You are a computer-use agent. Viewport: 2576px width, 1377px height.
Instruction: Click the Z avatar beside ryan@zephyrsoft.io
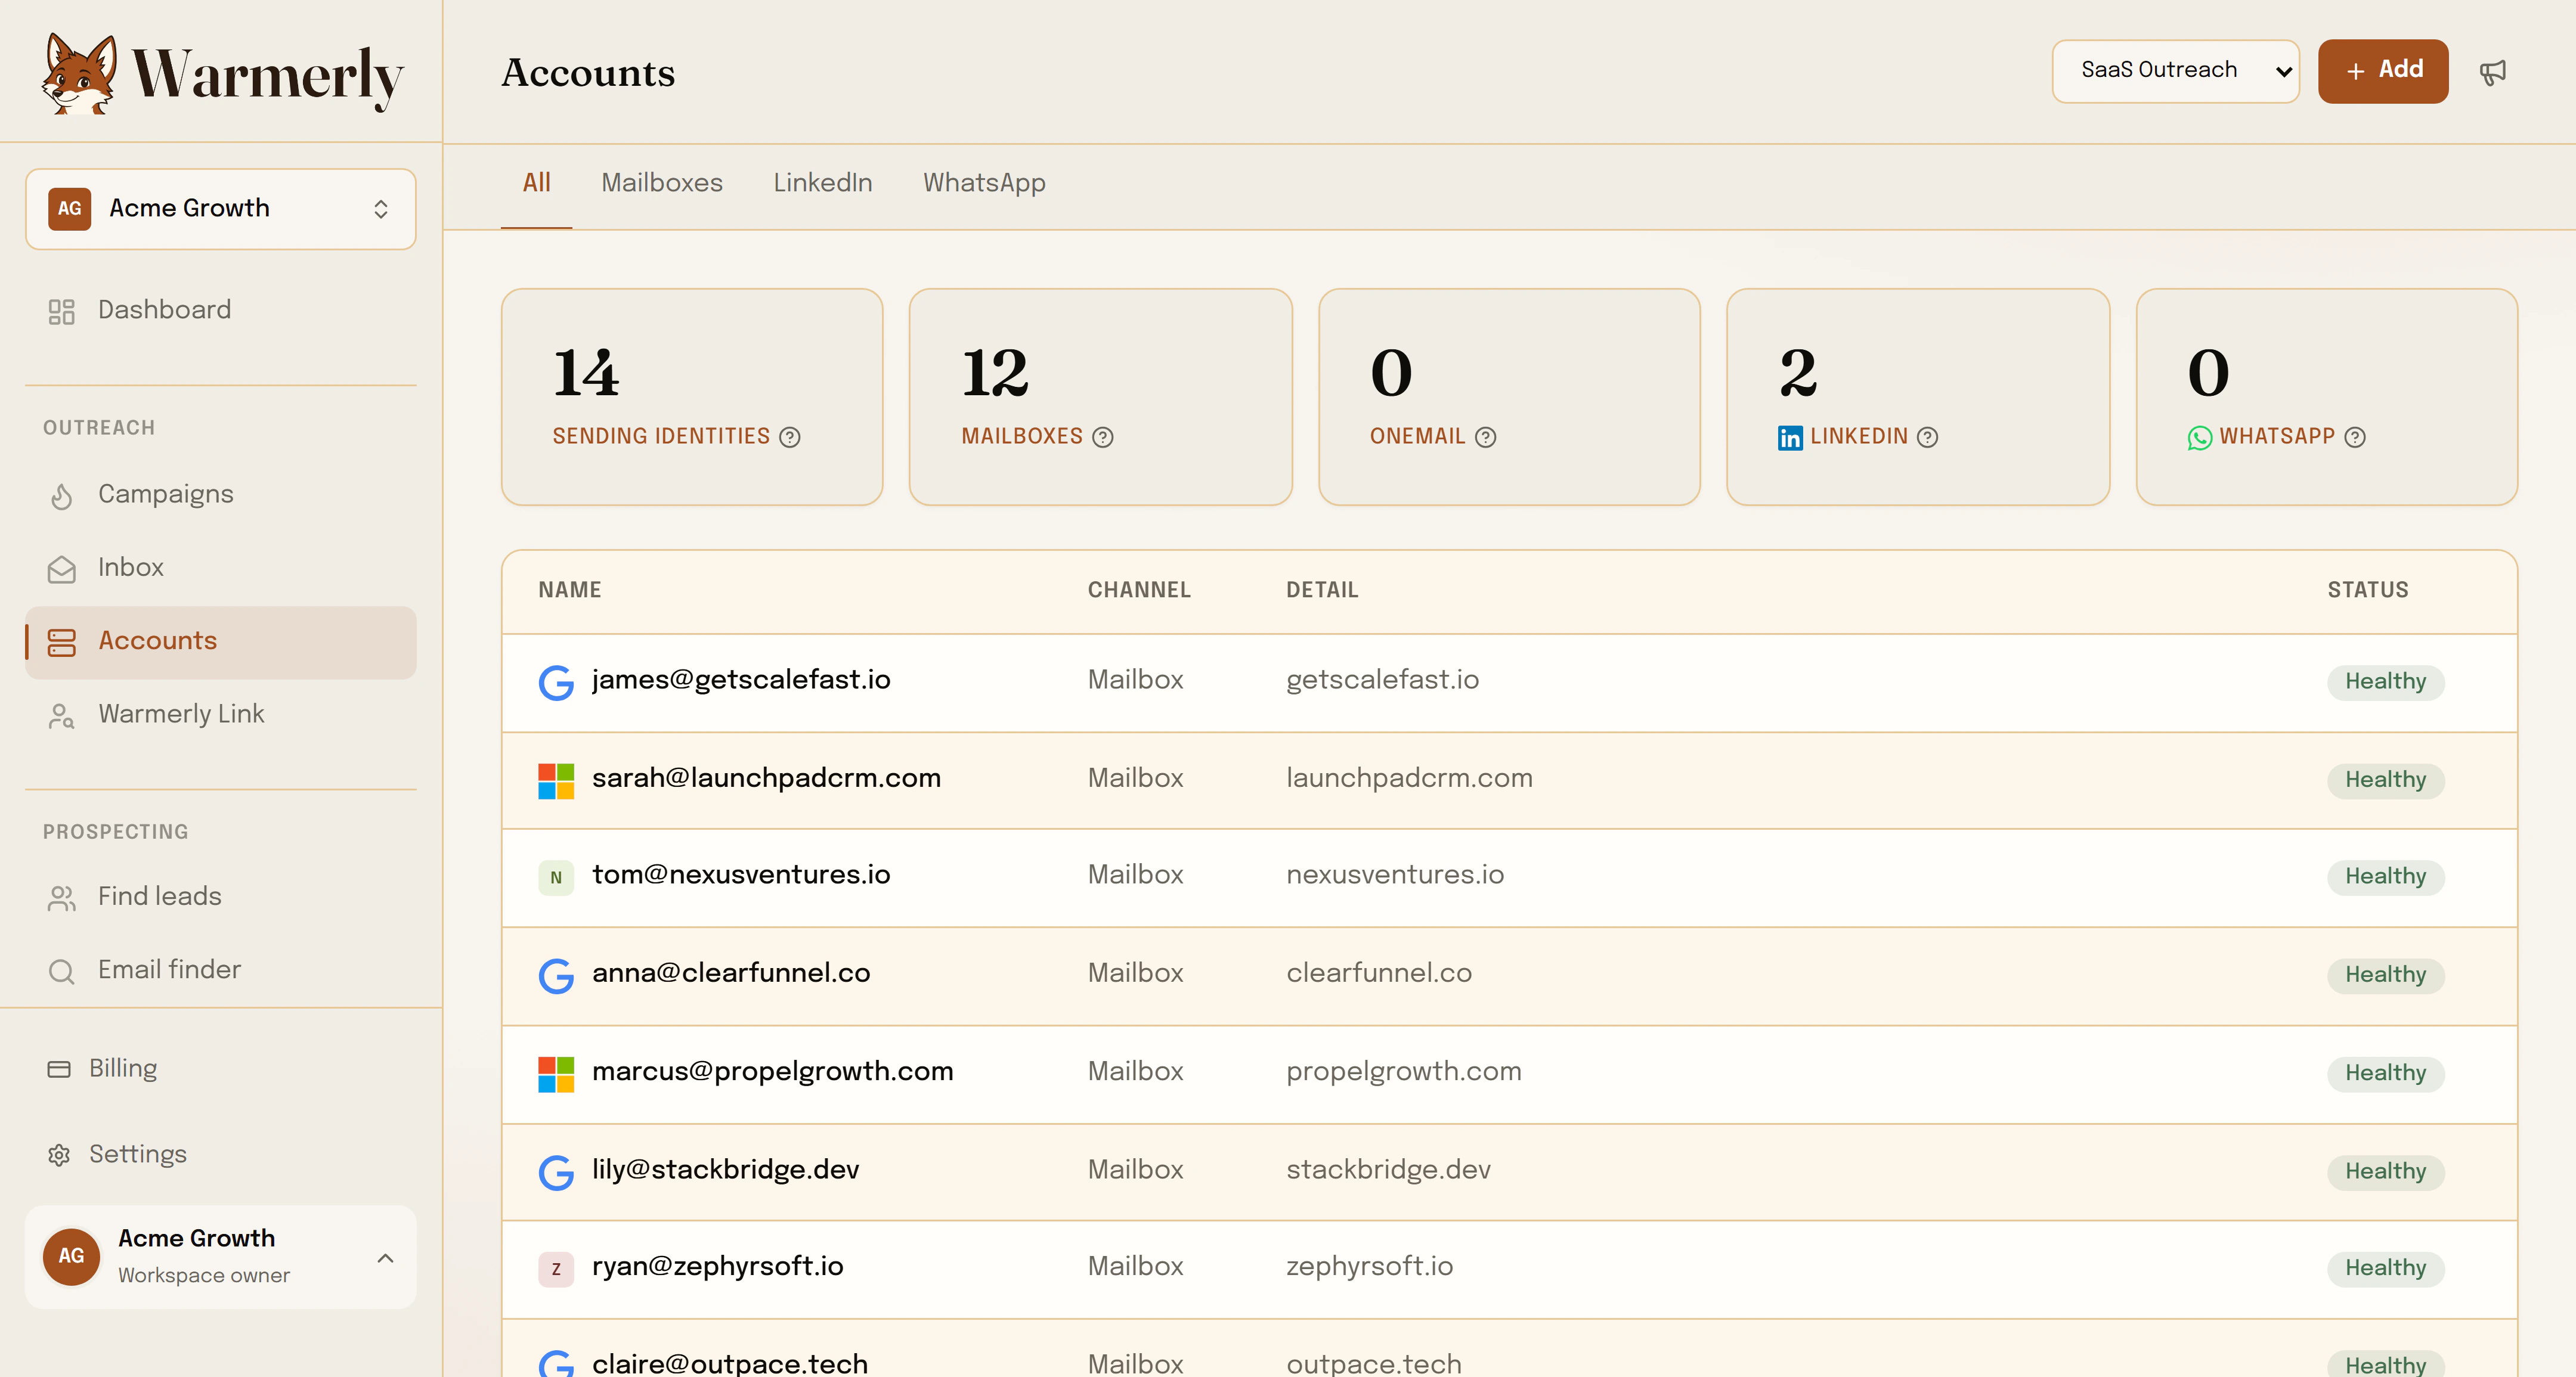(x=556, y=1269)
